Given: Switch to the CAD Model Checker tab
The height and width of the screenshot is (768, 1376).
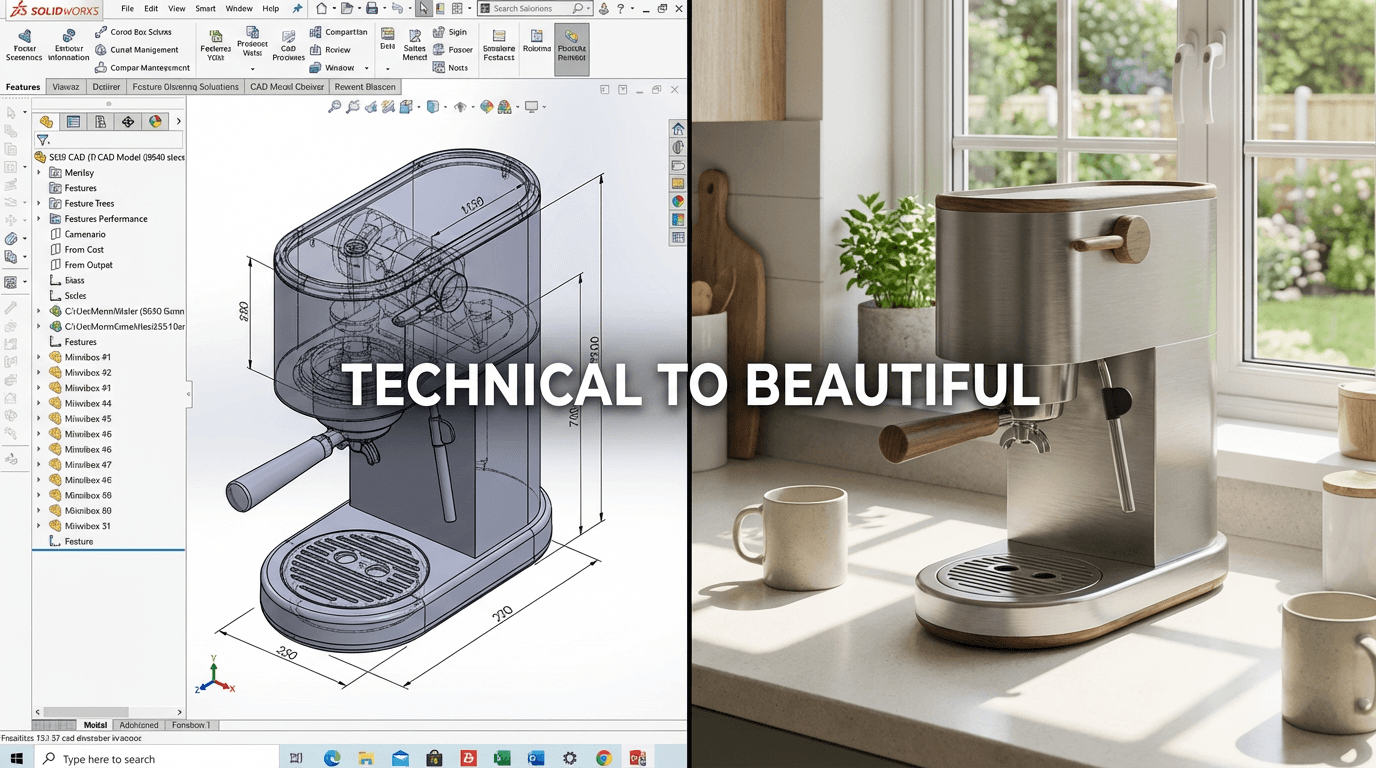Looking at the screenshot, I should [x=287, y=87].
